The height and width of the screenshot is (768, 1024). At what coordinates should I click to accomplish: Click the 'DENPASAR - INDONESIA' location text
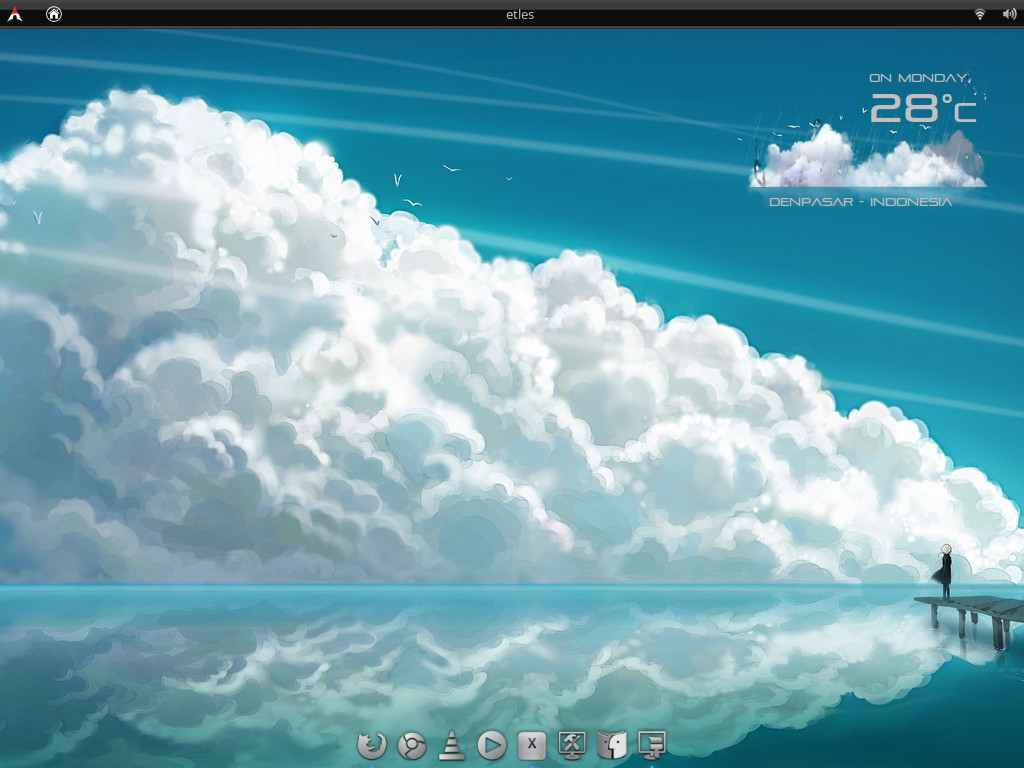tap(861, 202)
